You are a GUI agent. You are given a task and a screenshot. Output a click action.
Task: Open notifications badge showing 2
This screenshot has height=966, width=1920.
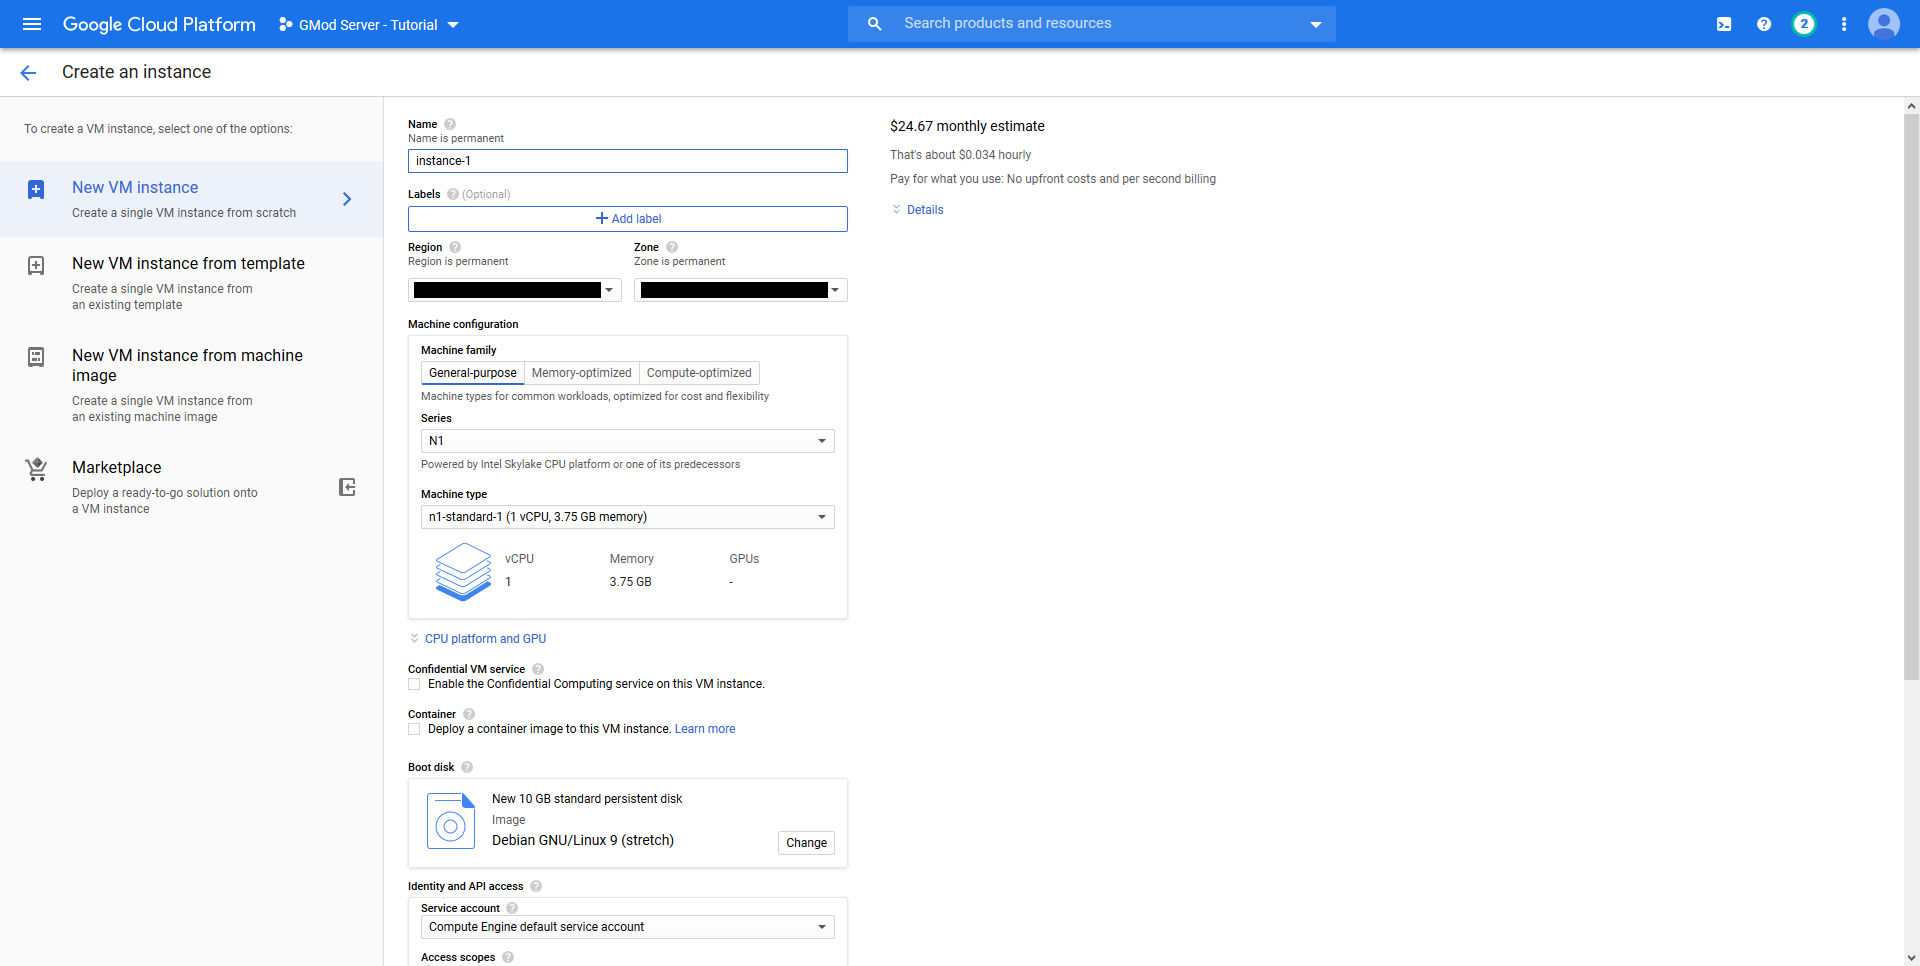[x=1804, y=24]
